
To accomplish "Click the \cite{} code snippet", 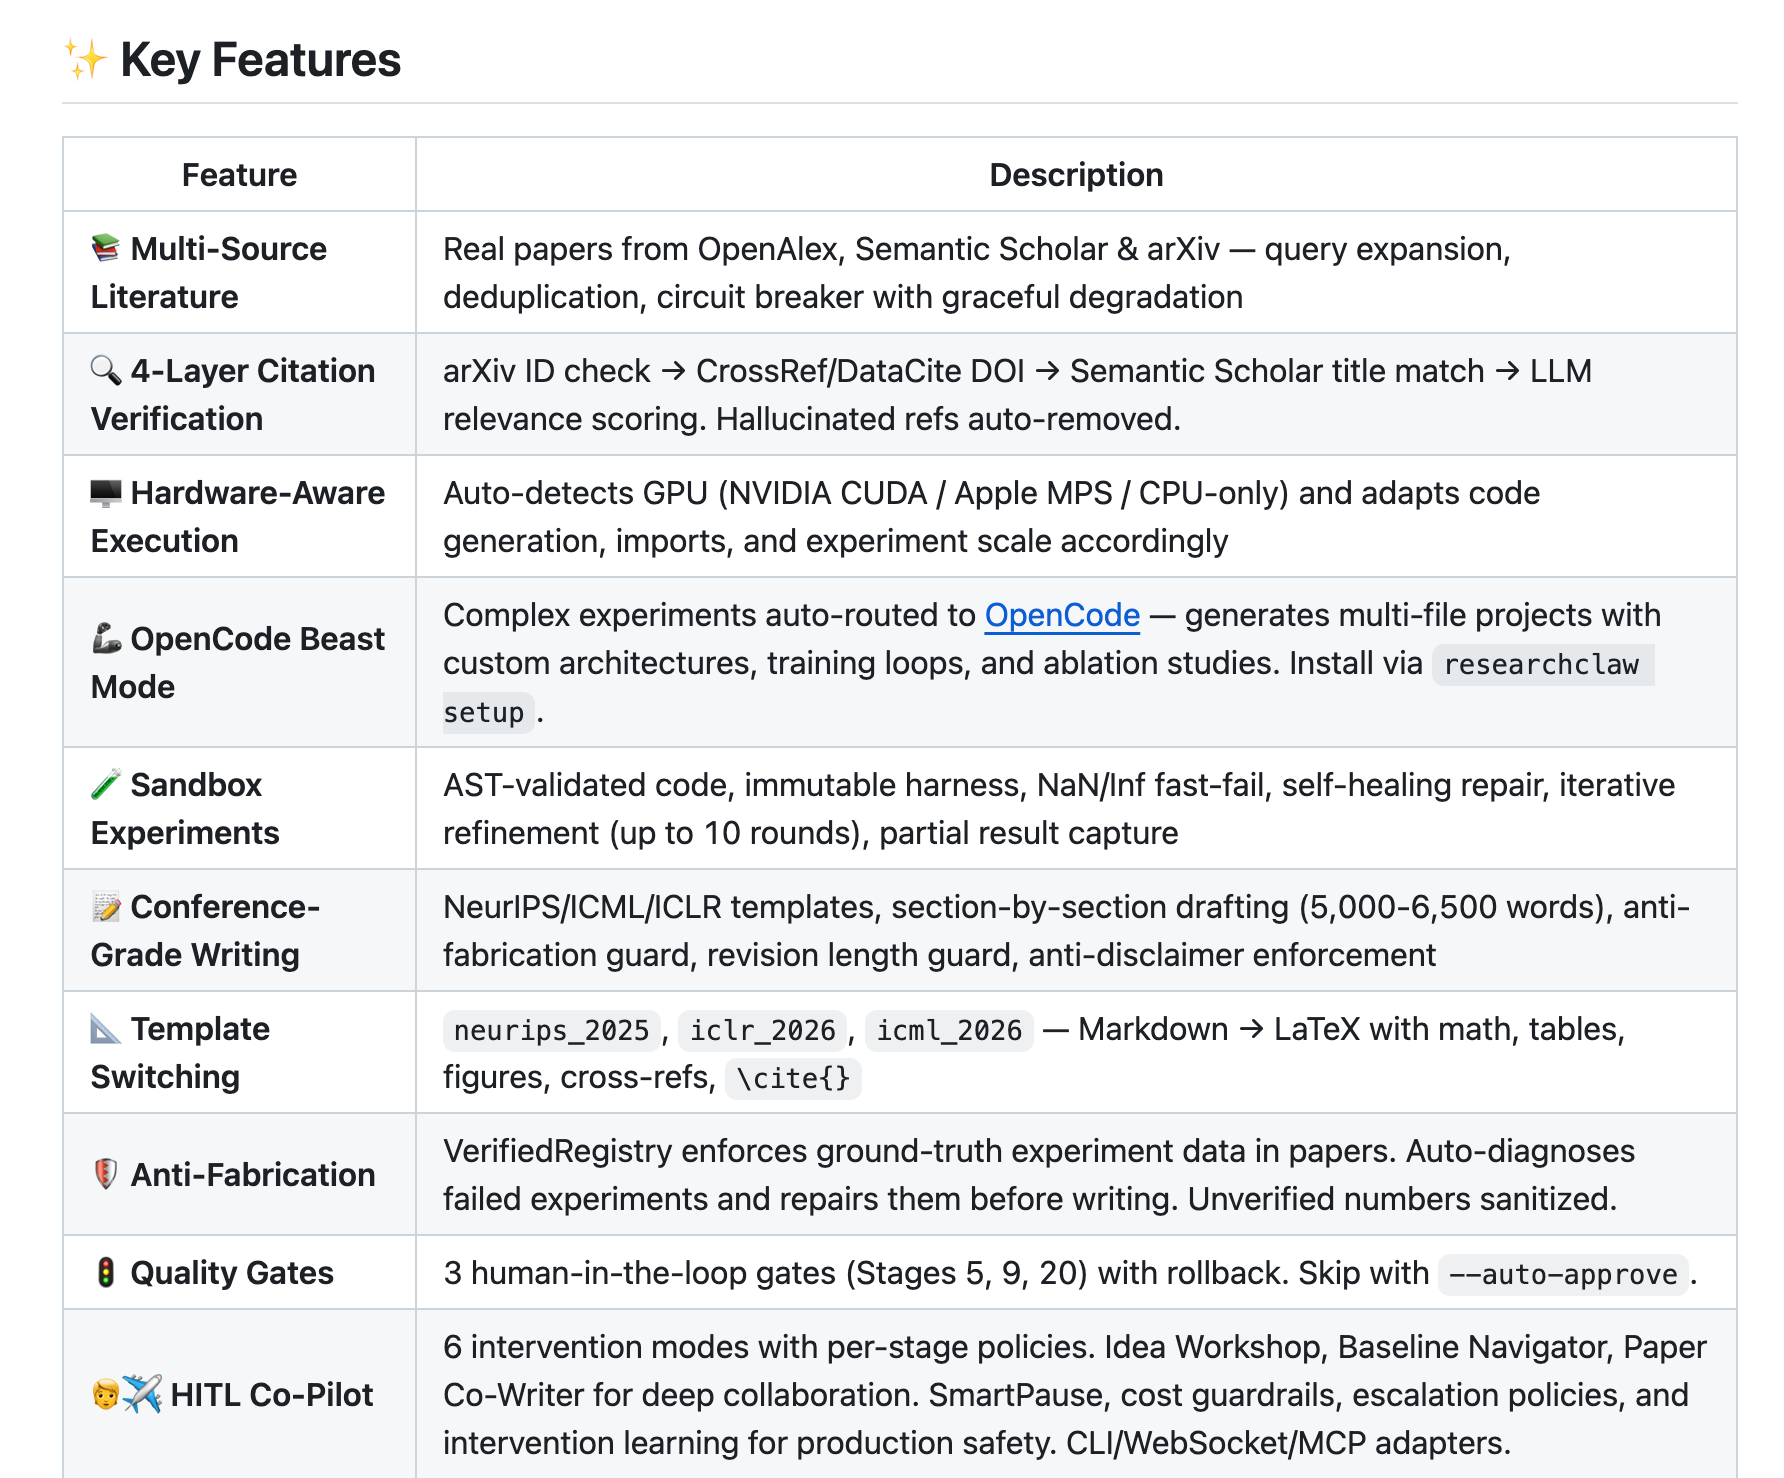I will pos(793,1078).
